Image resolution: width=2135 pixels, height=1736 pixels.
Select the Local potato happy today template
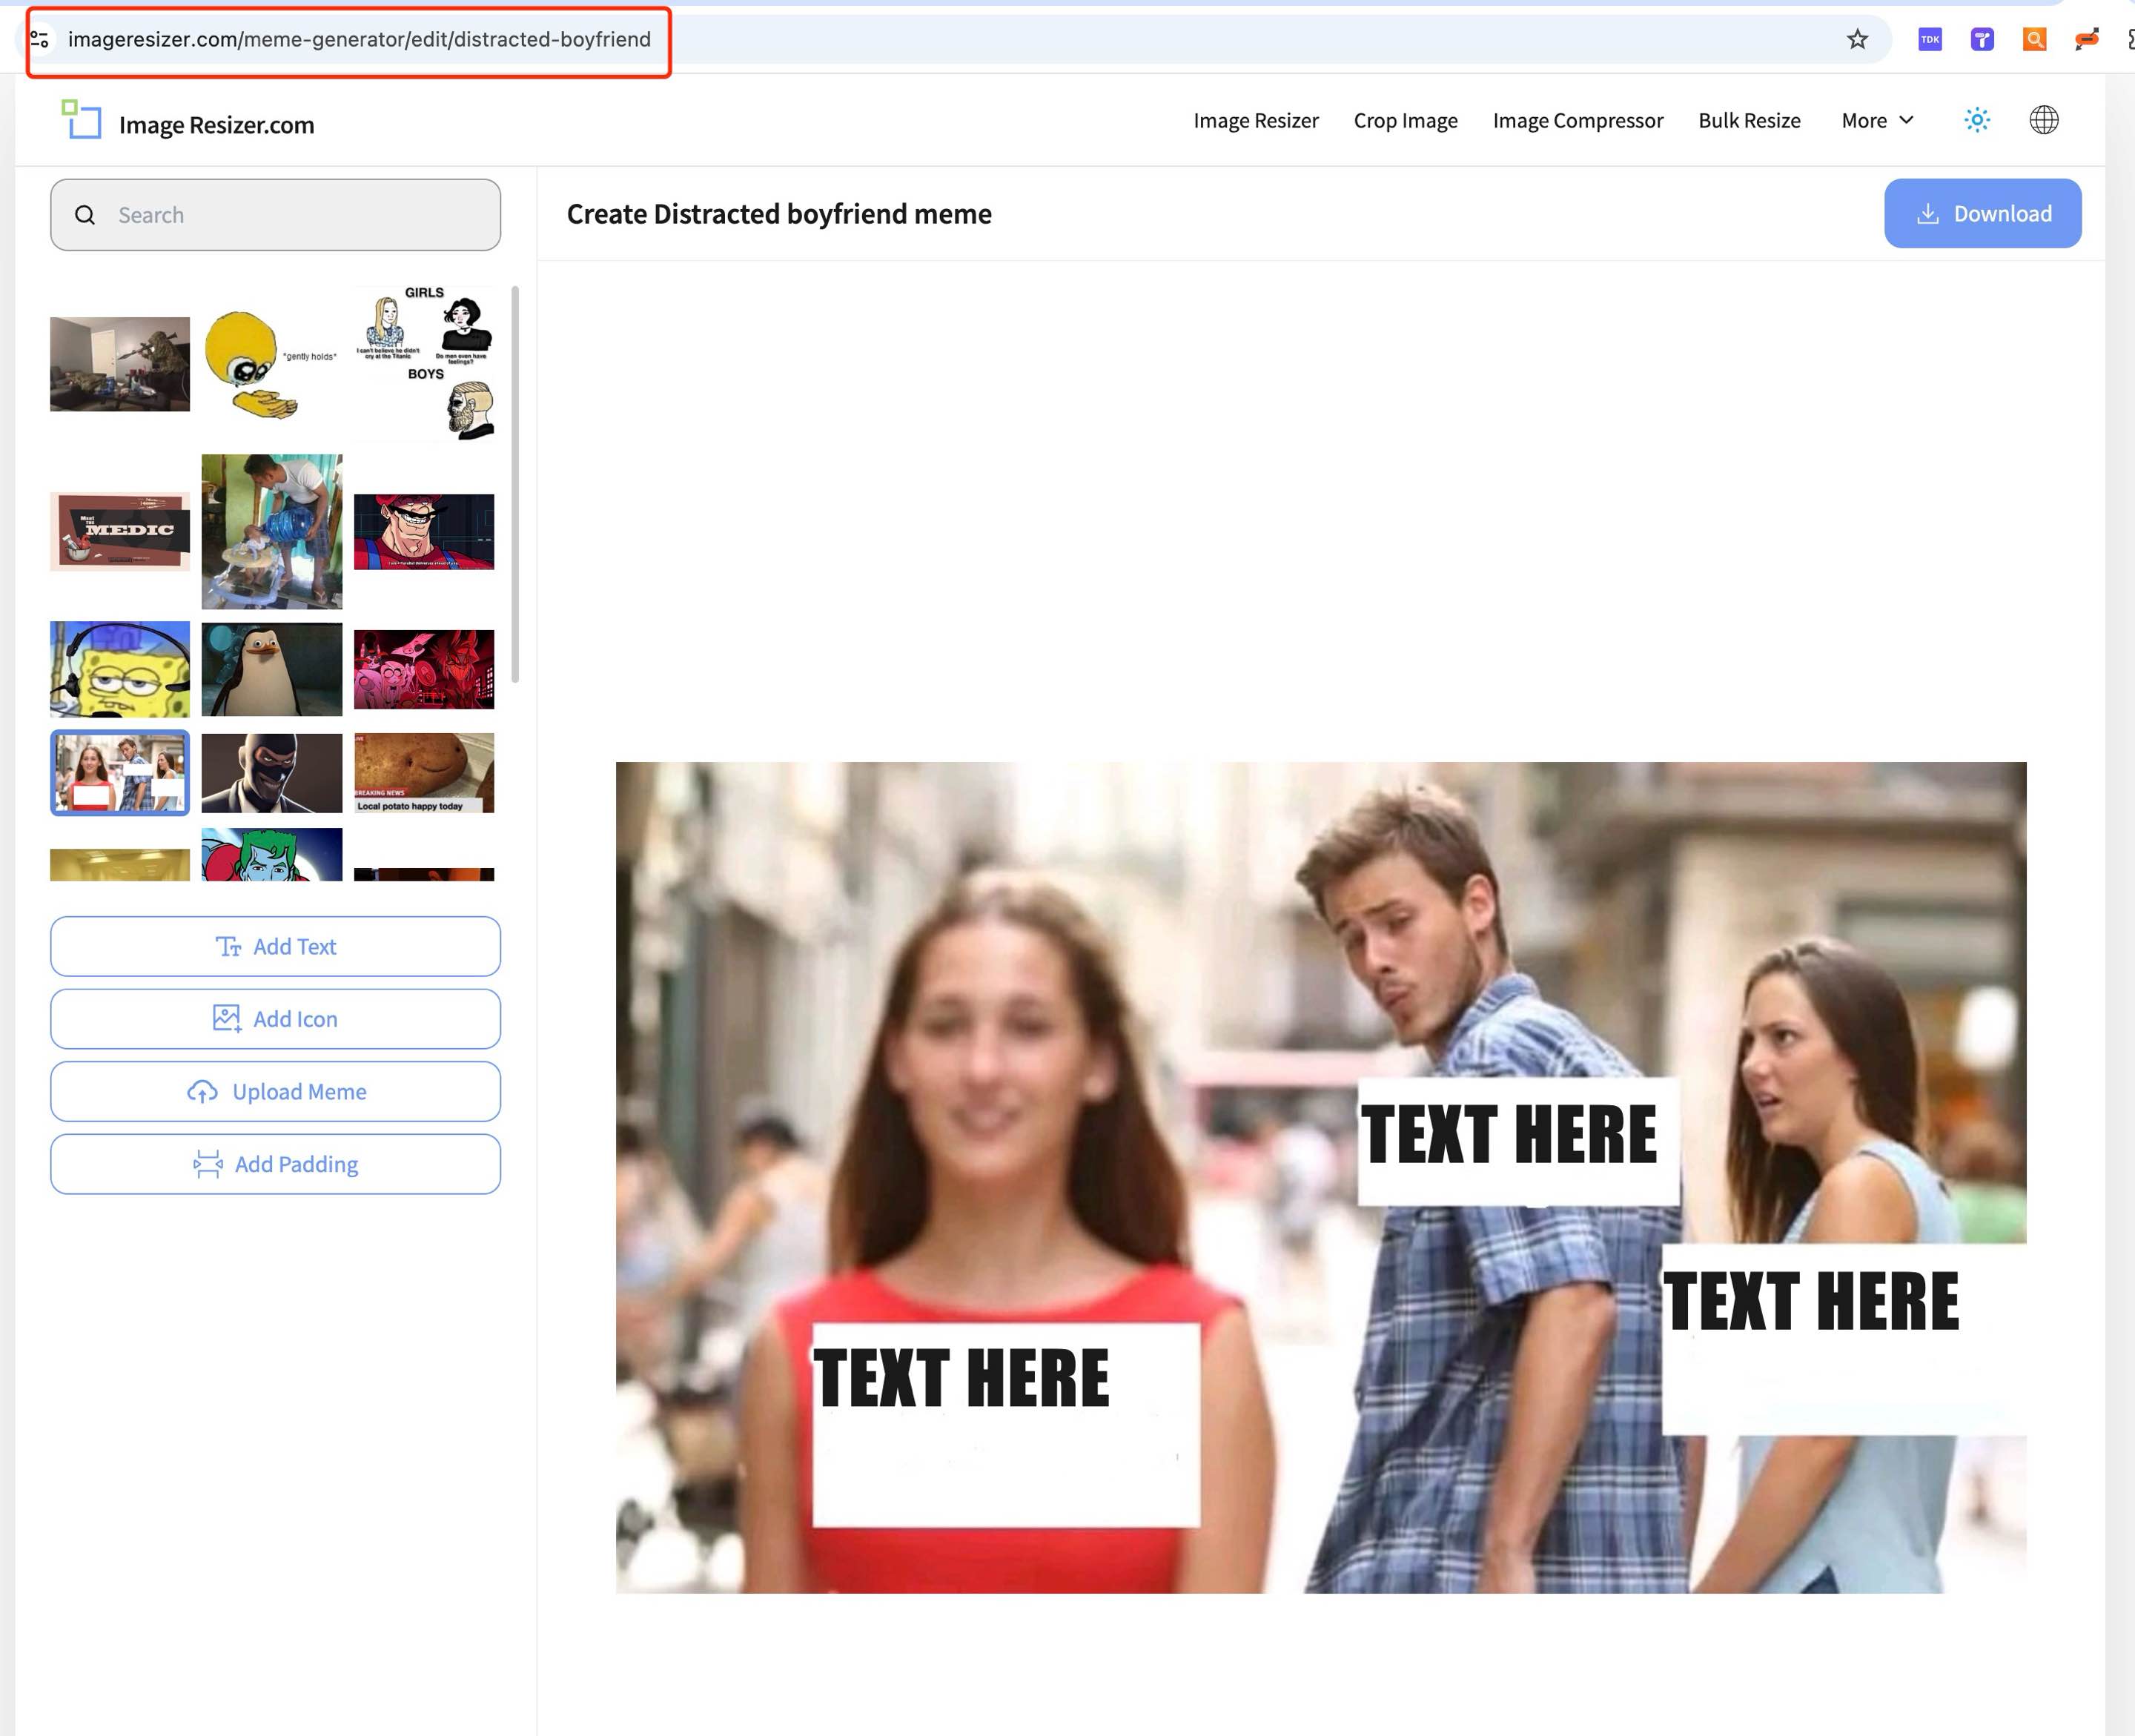424,772
